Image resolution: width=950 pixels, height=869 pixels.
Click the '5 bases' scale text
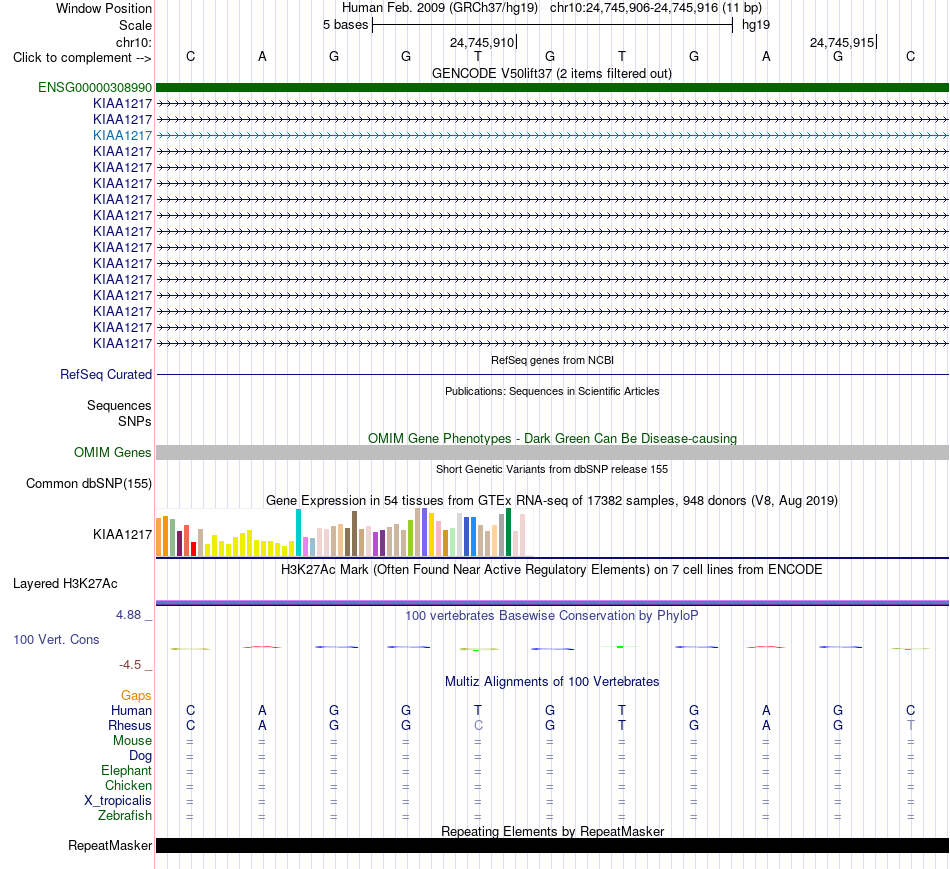point(345,25)
